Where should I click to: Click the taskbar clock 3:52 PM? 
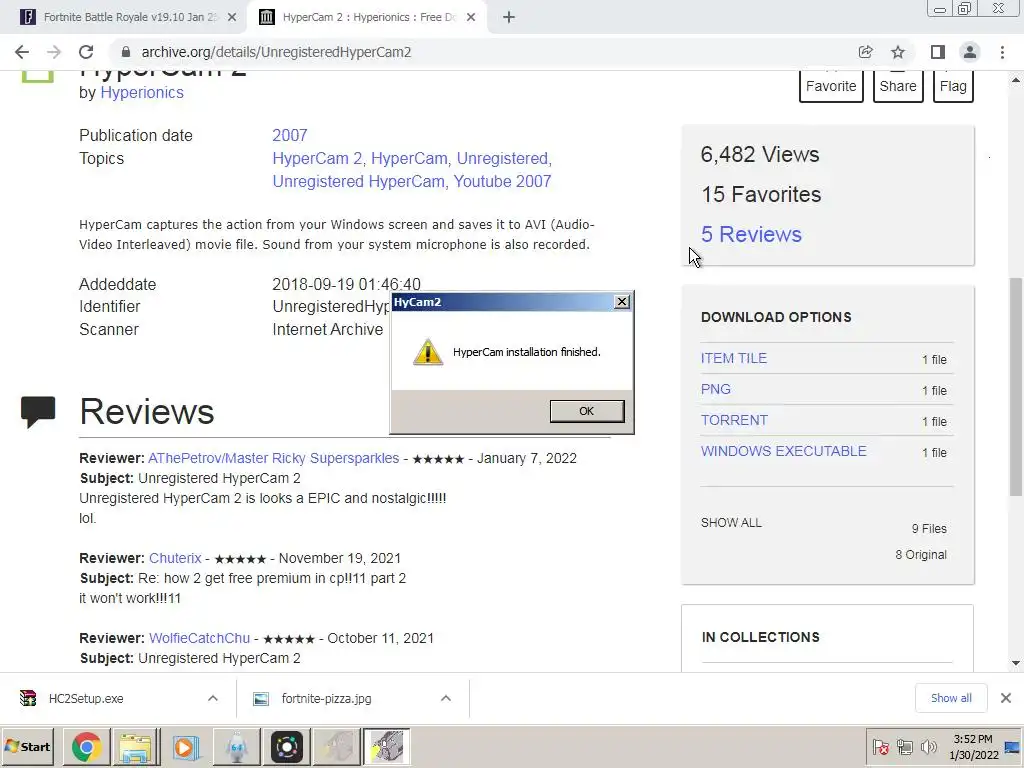tap(973, 739)
